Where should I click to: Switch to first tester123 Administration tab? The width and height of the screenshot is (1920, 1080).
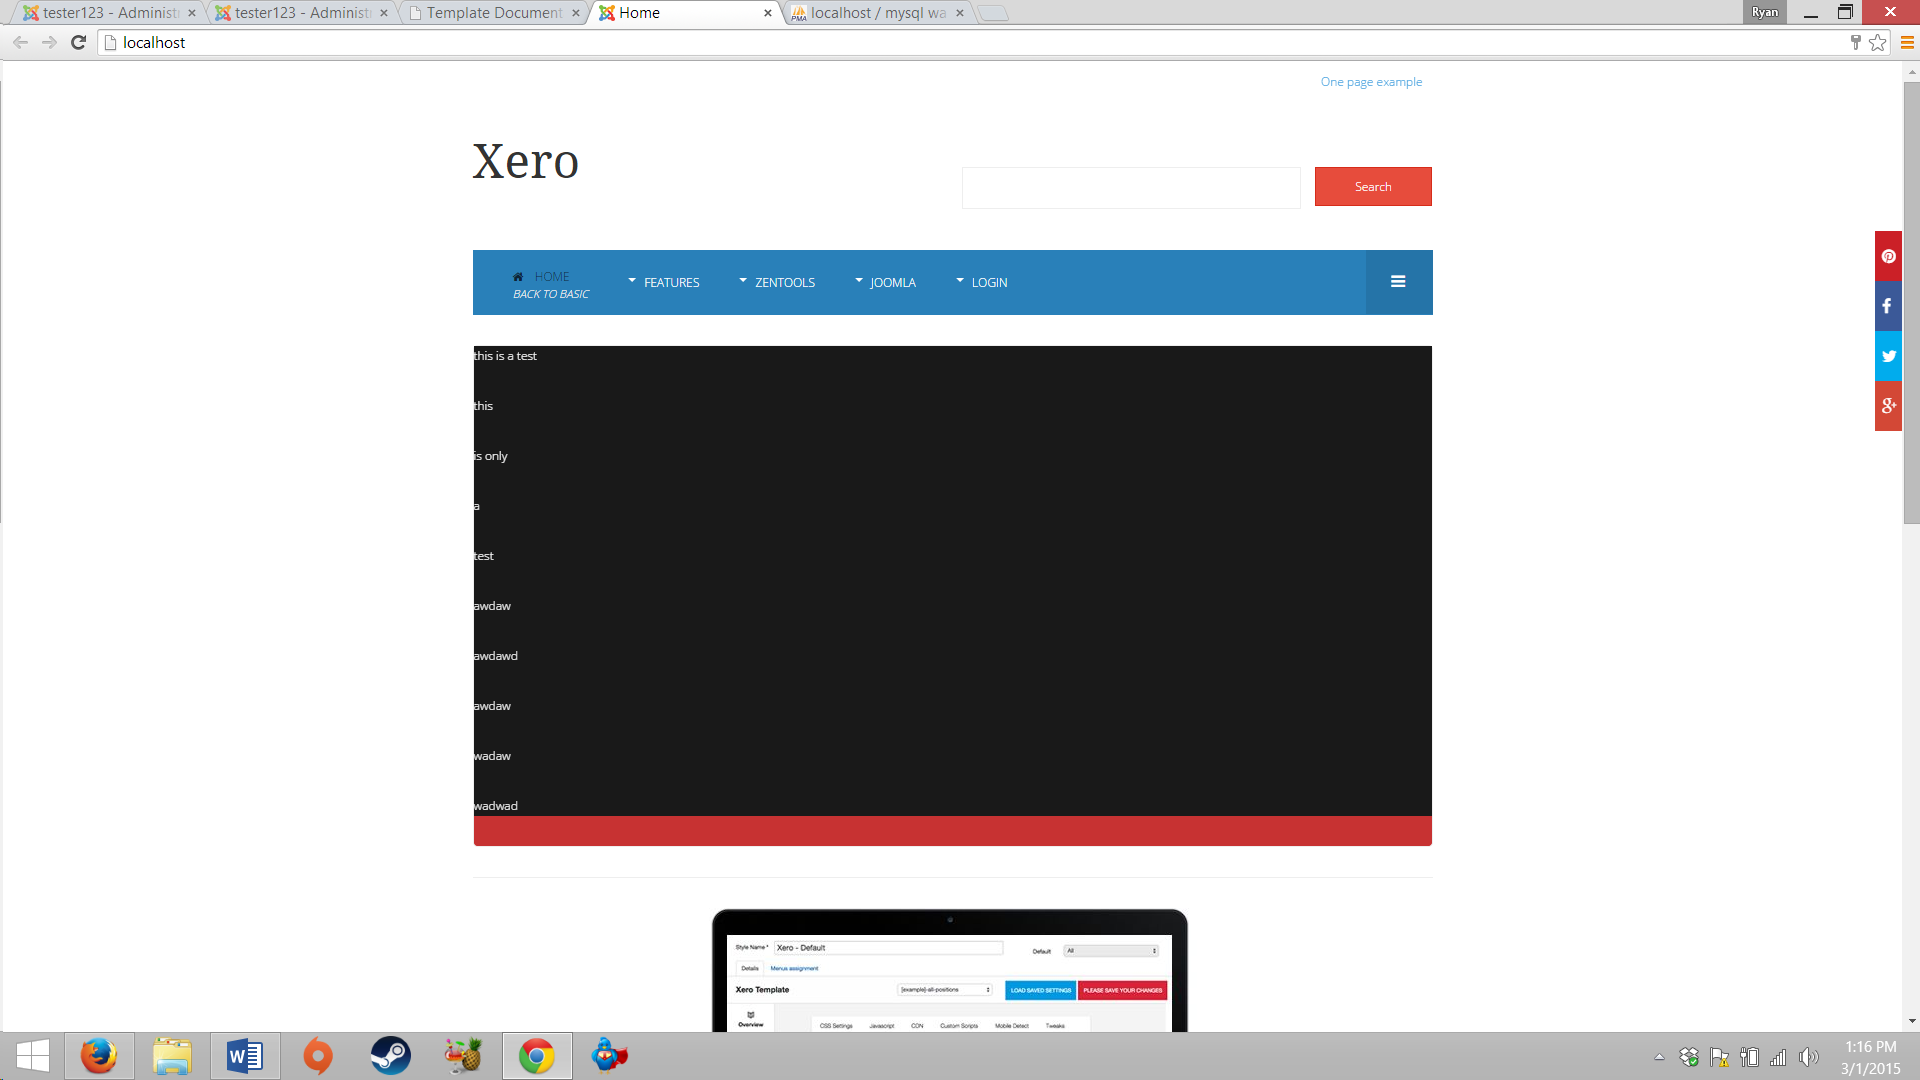(108, 13)
